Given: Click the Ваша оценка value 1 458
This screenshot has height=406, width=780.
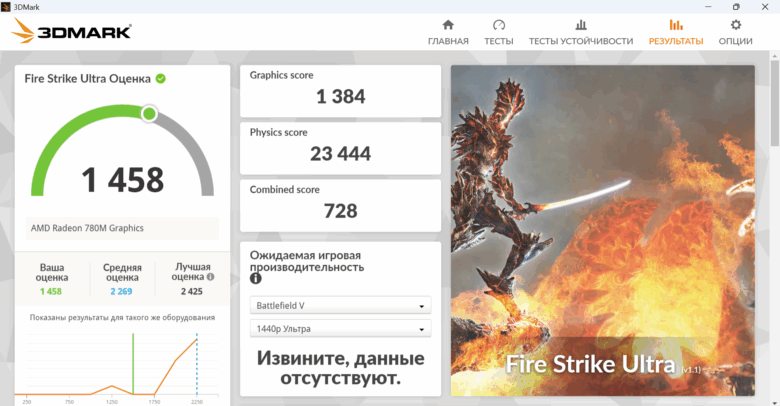Looking at the screenshot, I should click(51, 292).
